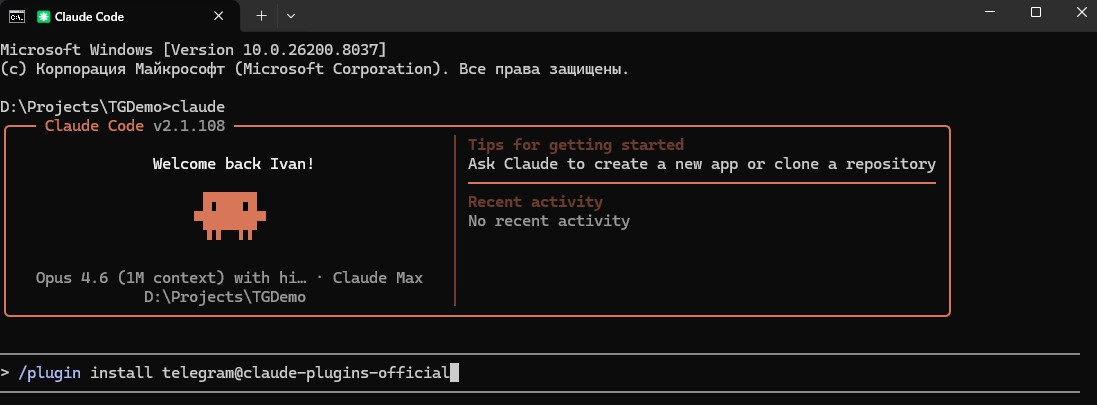Open a new terminal tab with plus

[261, 16]
